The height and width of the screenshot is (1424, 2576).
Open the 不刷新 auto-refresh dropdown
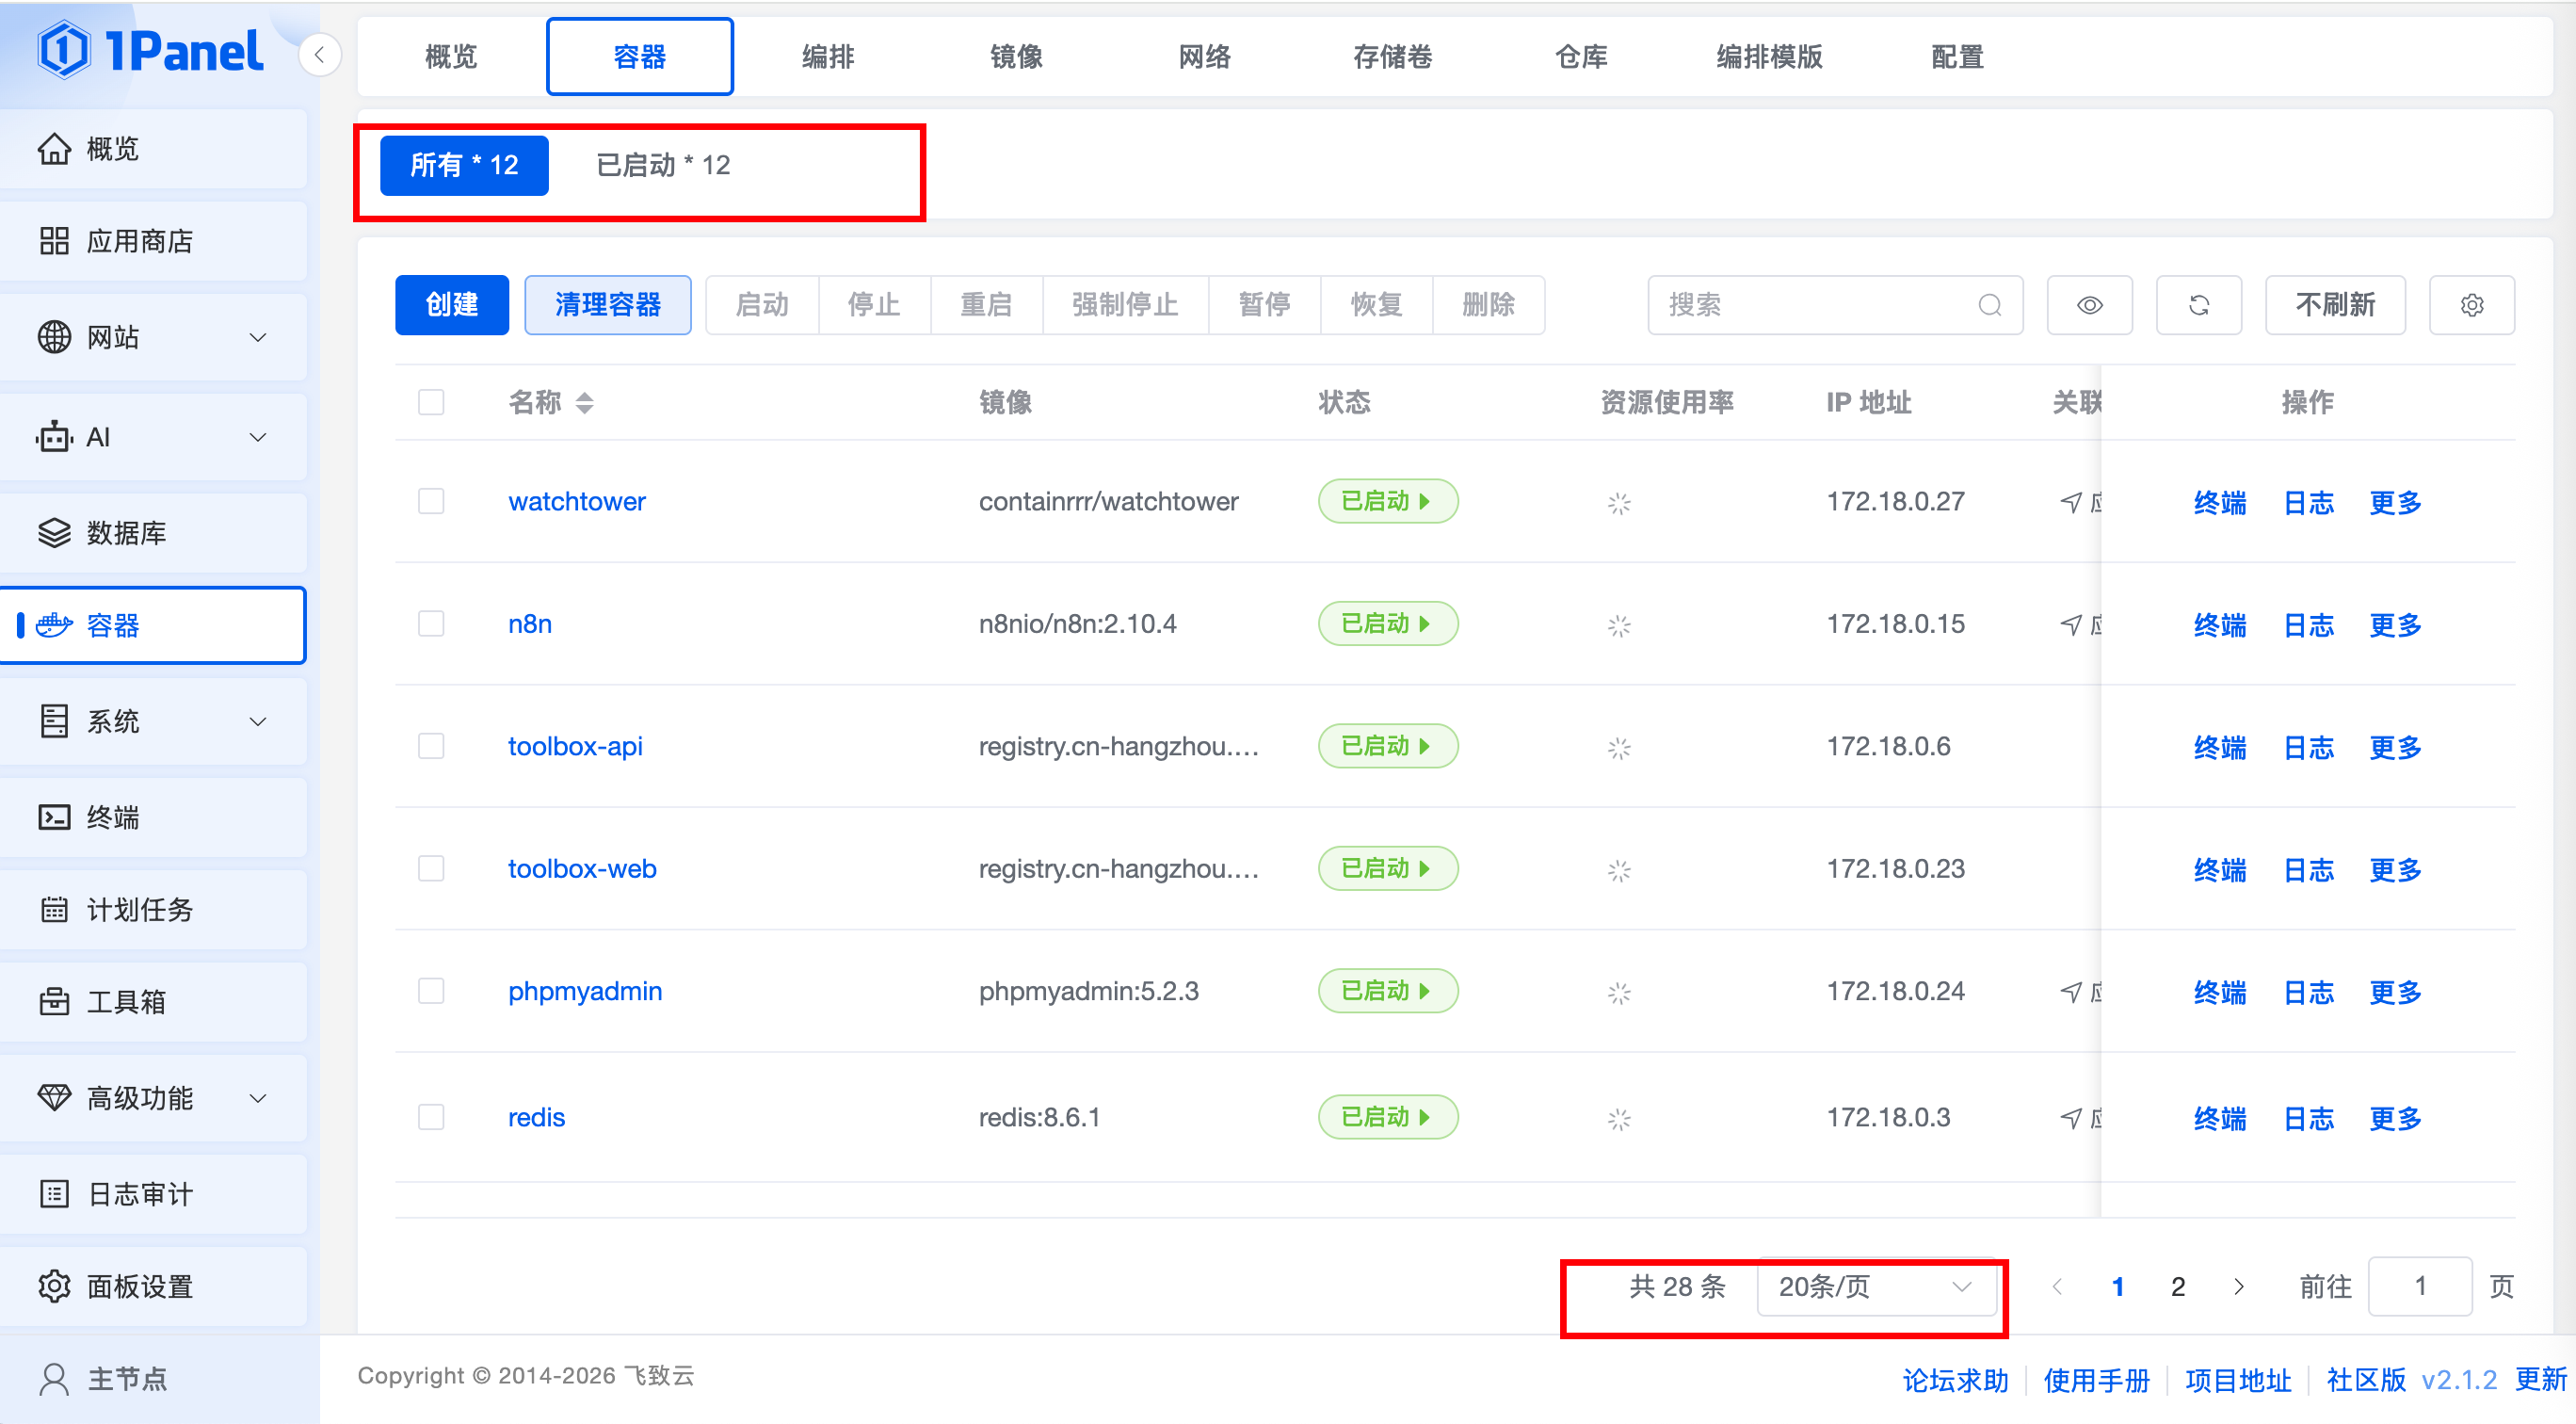click(x=2334, y=305)
